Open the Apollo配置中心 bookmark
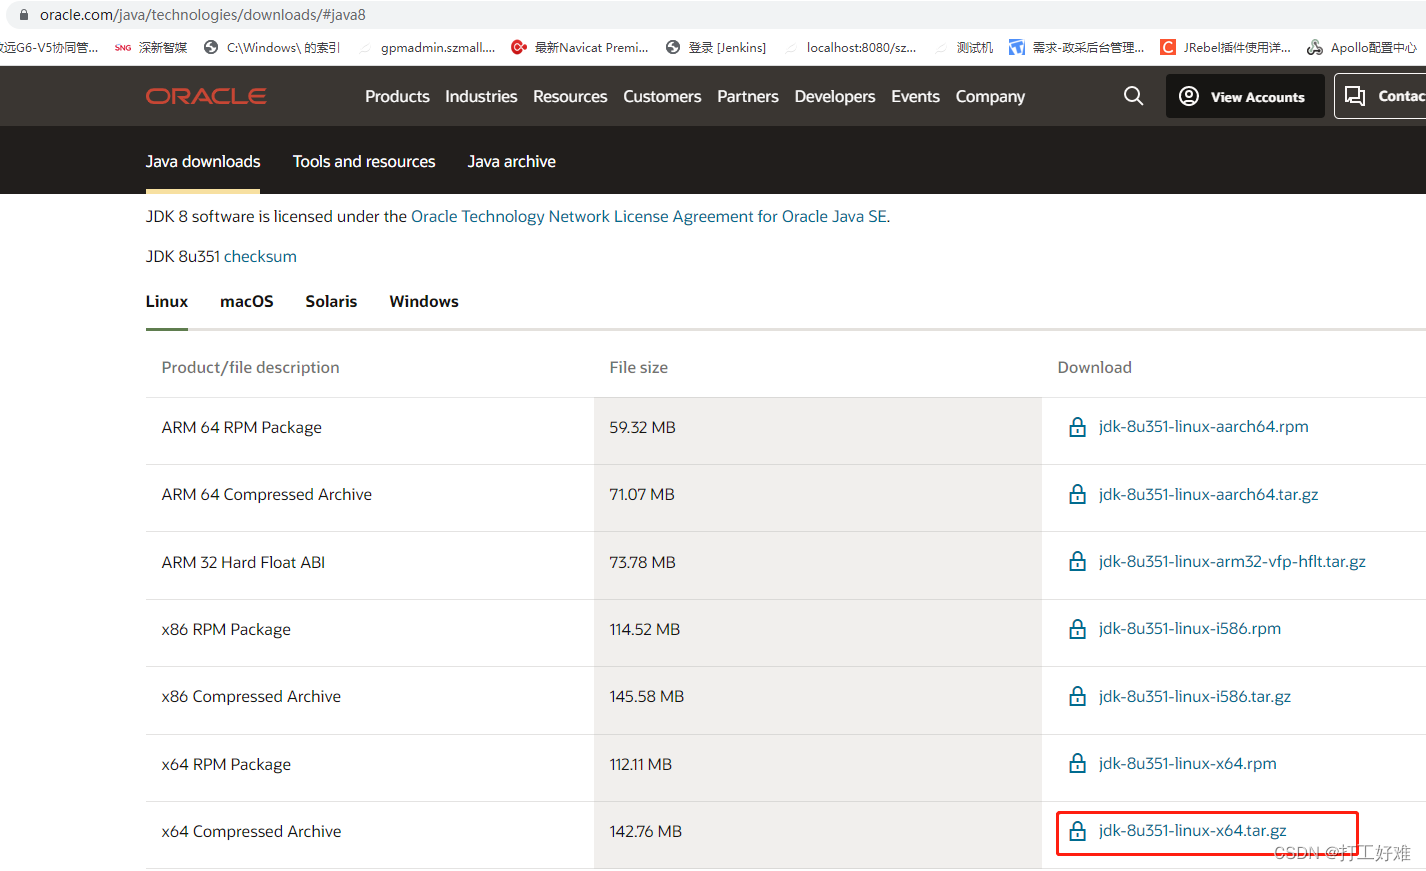This screenshot has width=1426, height=871. 1362,47
